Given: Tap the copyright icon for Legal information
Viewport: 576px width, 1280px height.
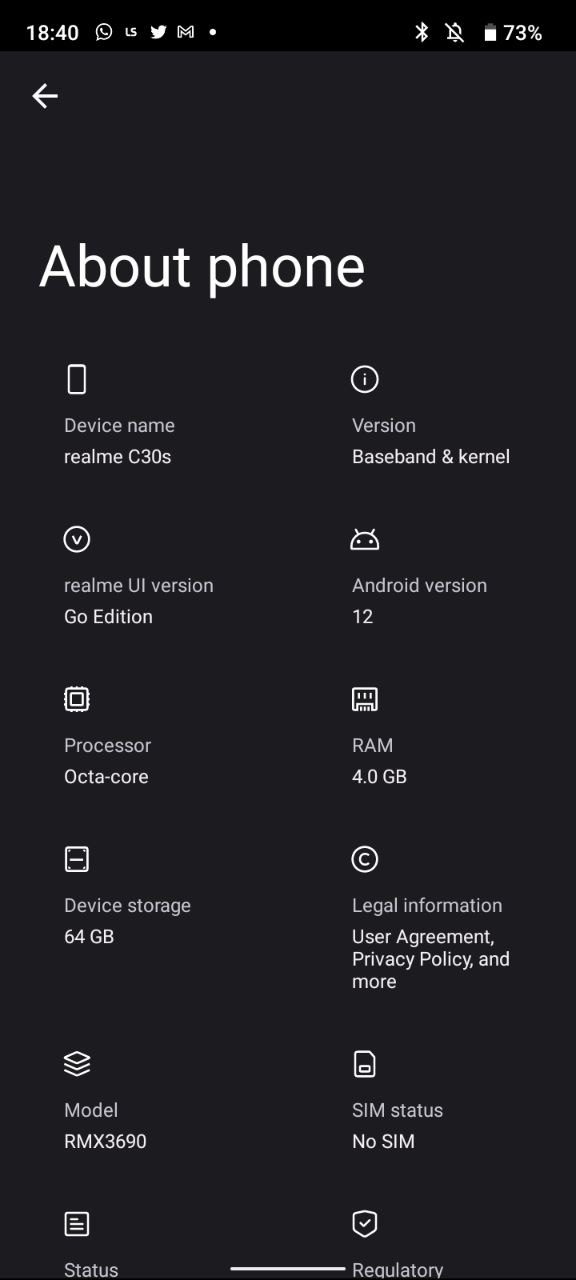Looking at the screenshot, I should pos(365,859).
